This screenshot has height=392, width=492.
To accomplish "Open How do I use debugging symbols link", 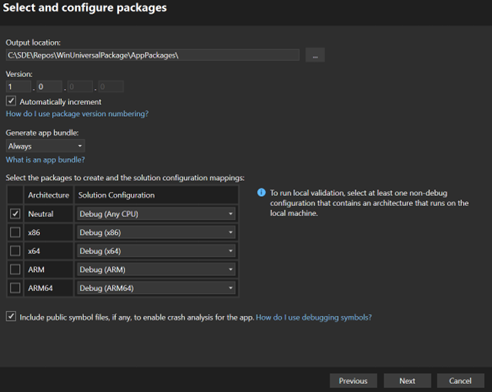I will pos(314,317).
